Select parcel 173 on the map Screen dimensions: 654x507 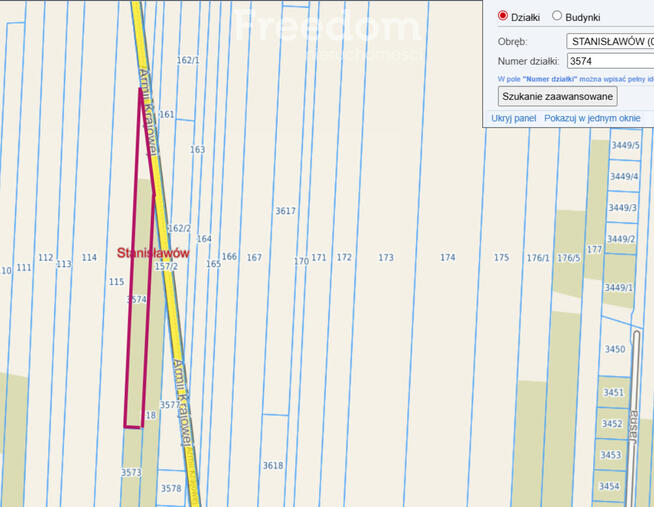click(386, 258)
